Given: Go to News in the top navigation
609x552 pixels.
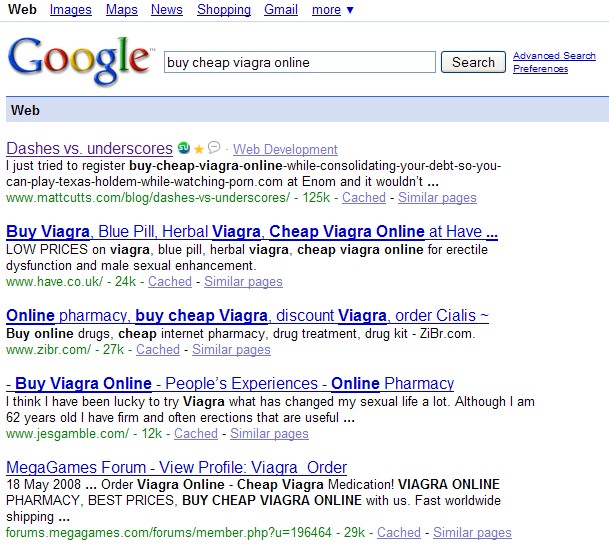Looking at the screenshot, I should [167, 9].
